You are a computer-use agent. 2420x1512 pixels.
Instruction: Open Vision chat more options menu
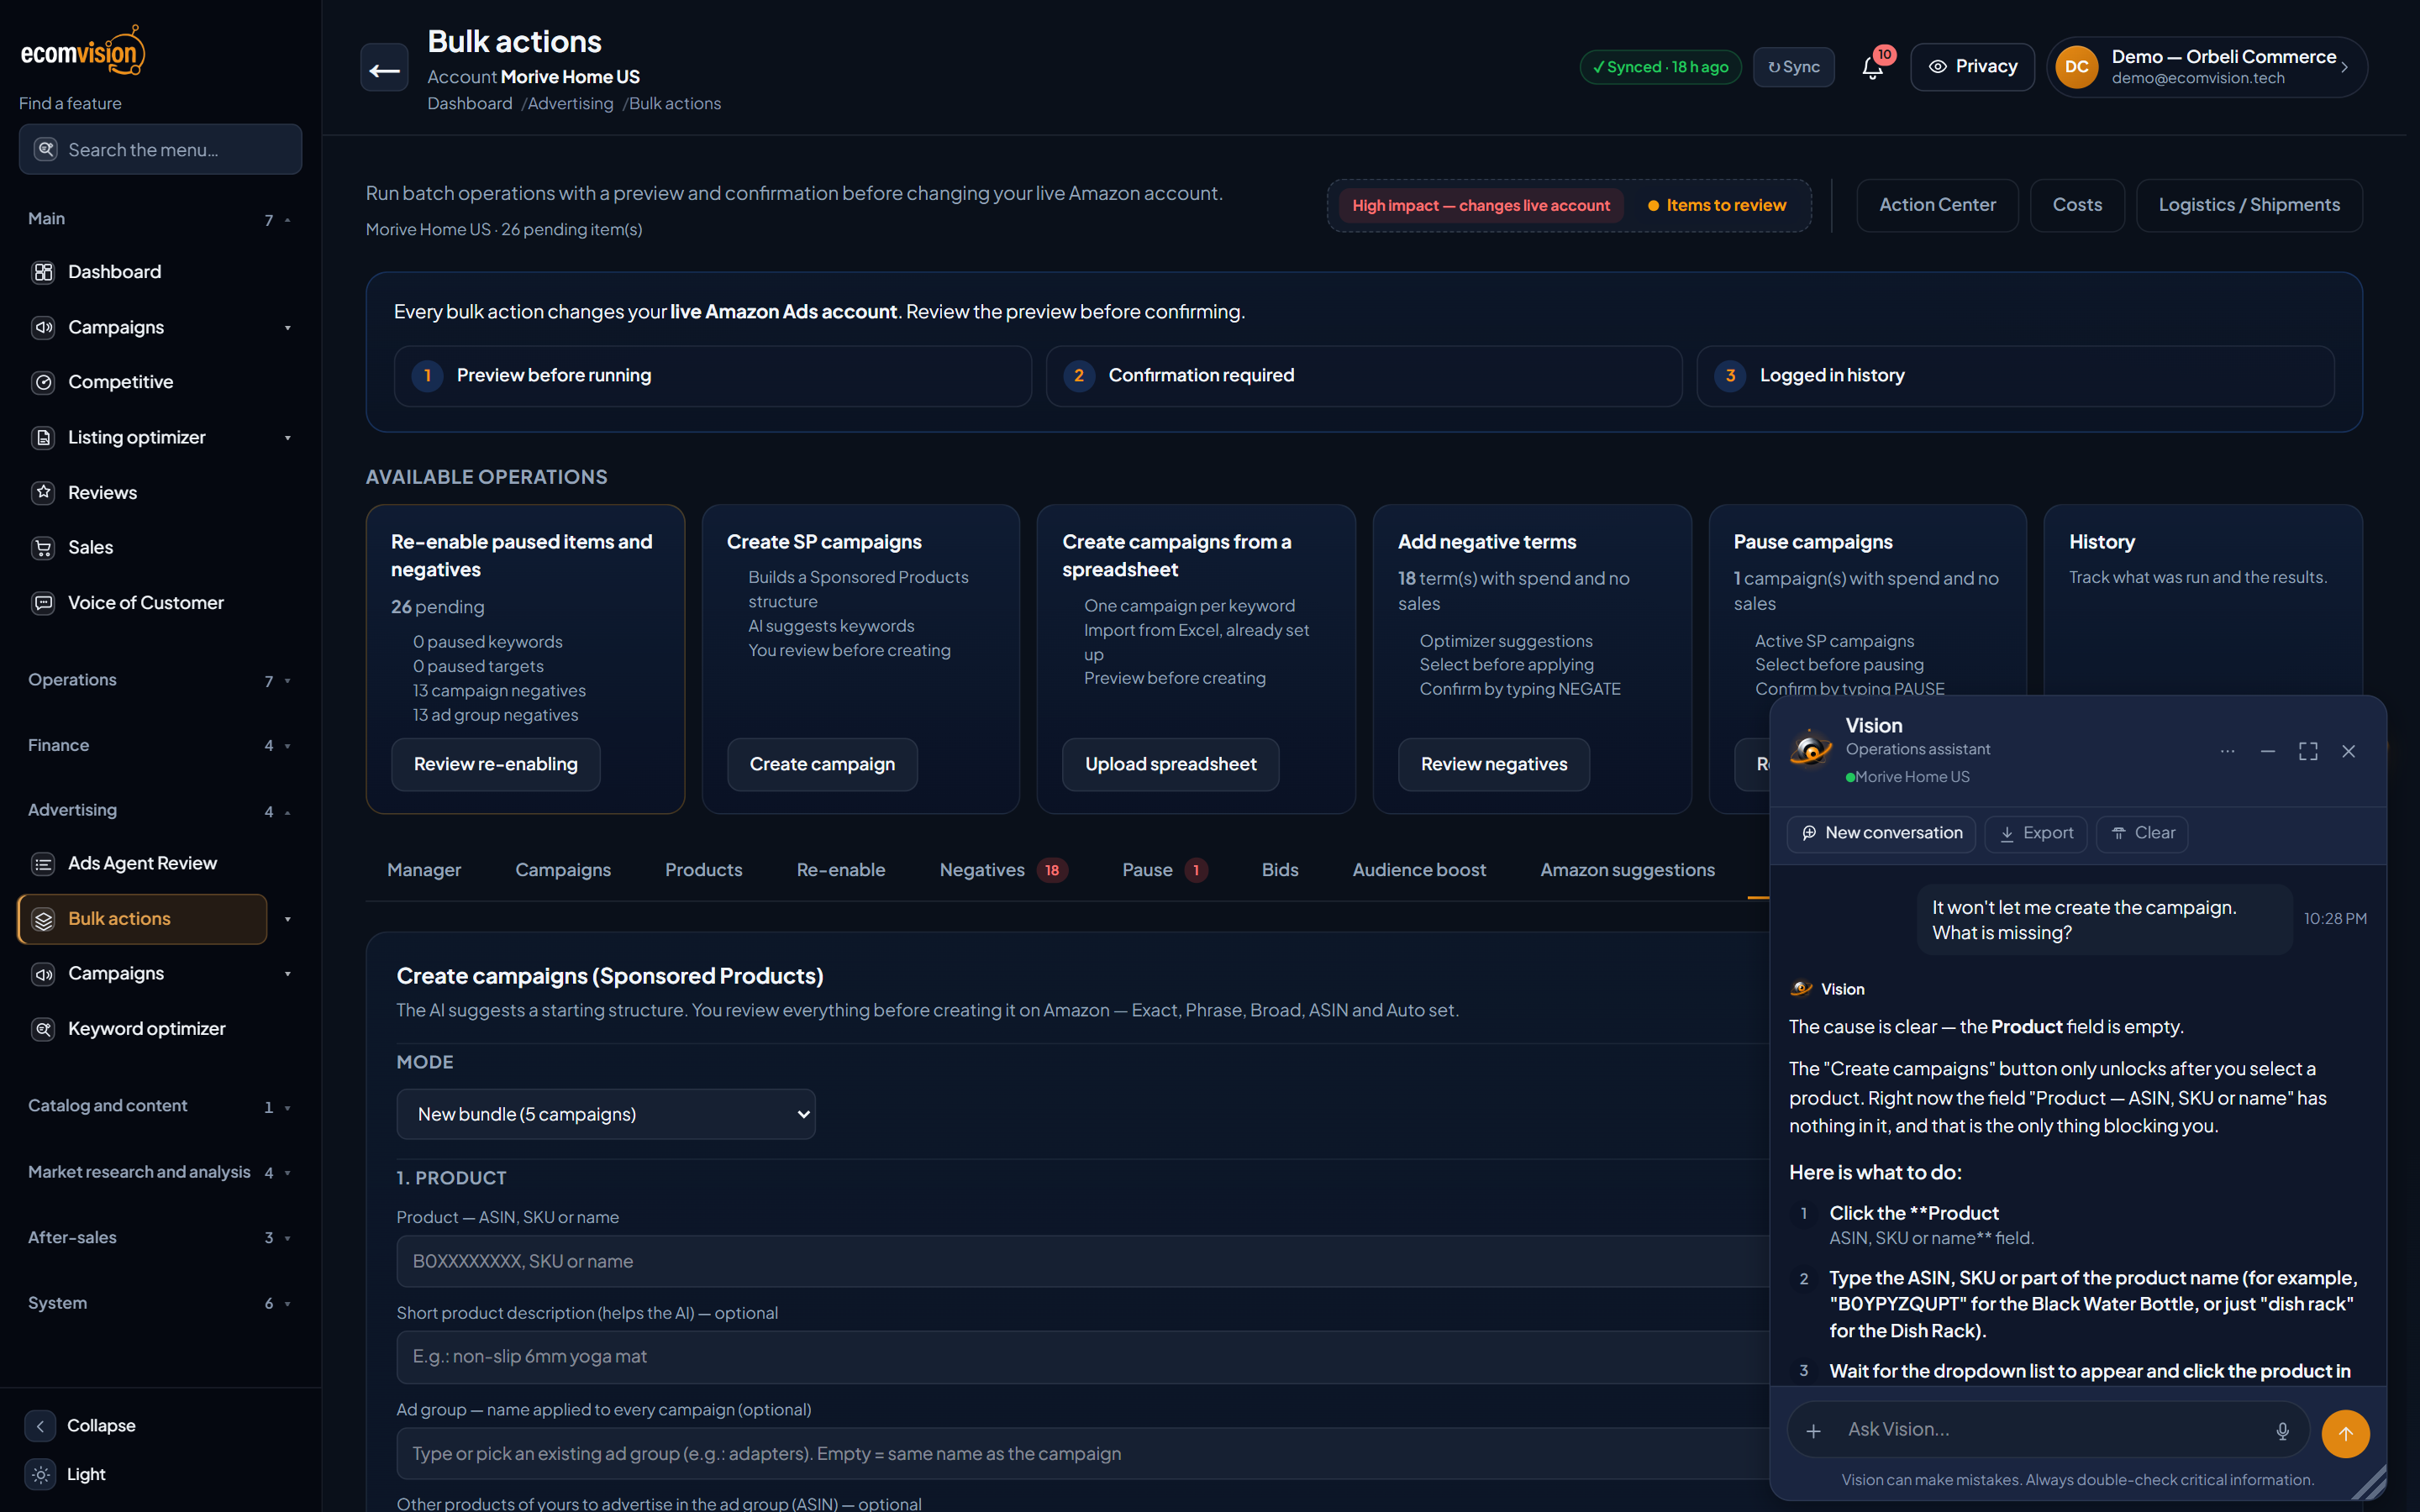(2227, 751)
